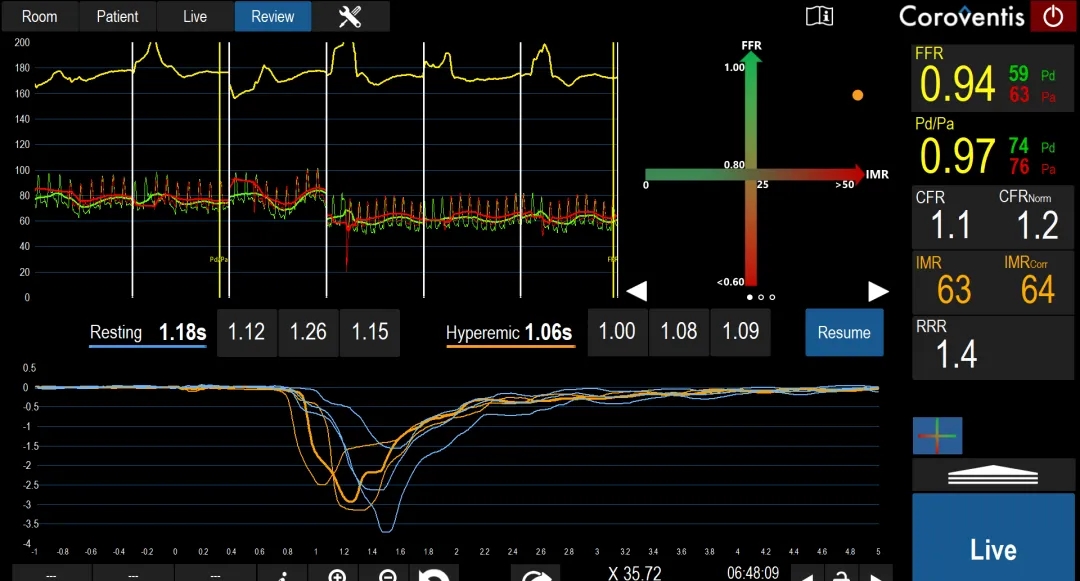Expand the panel with the up-arrow handle

[x=993, y=475]
